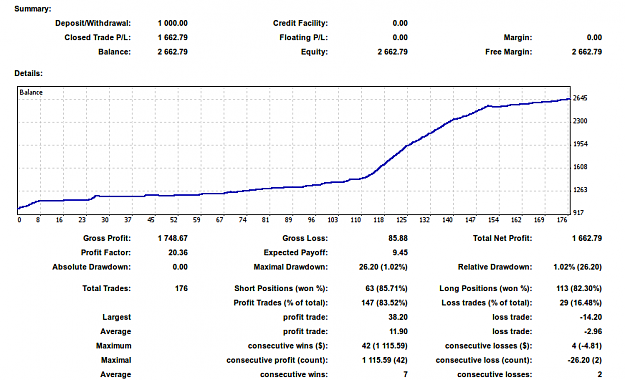Select the Free Margin label

pyautogui.click(x=509, y=52)
